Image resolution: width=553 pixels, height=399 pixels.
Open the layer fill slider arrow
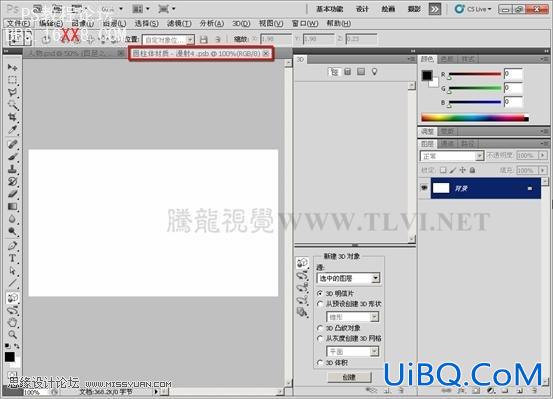[x=542, y=170]
